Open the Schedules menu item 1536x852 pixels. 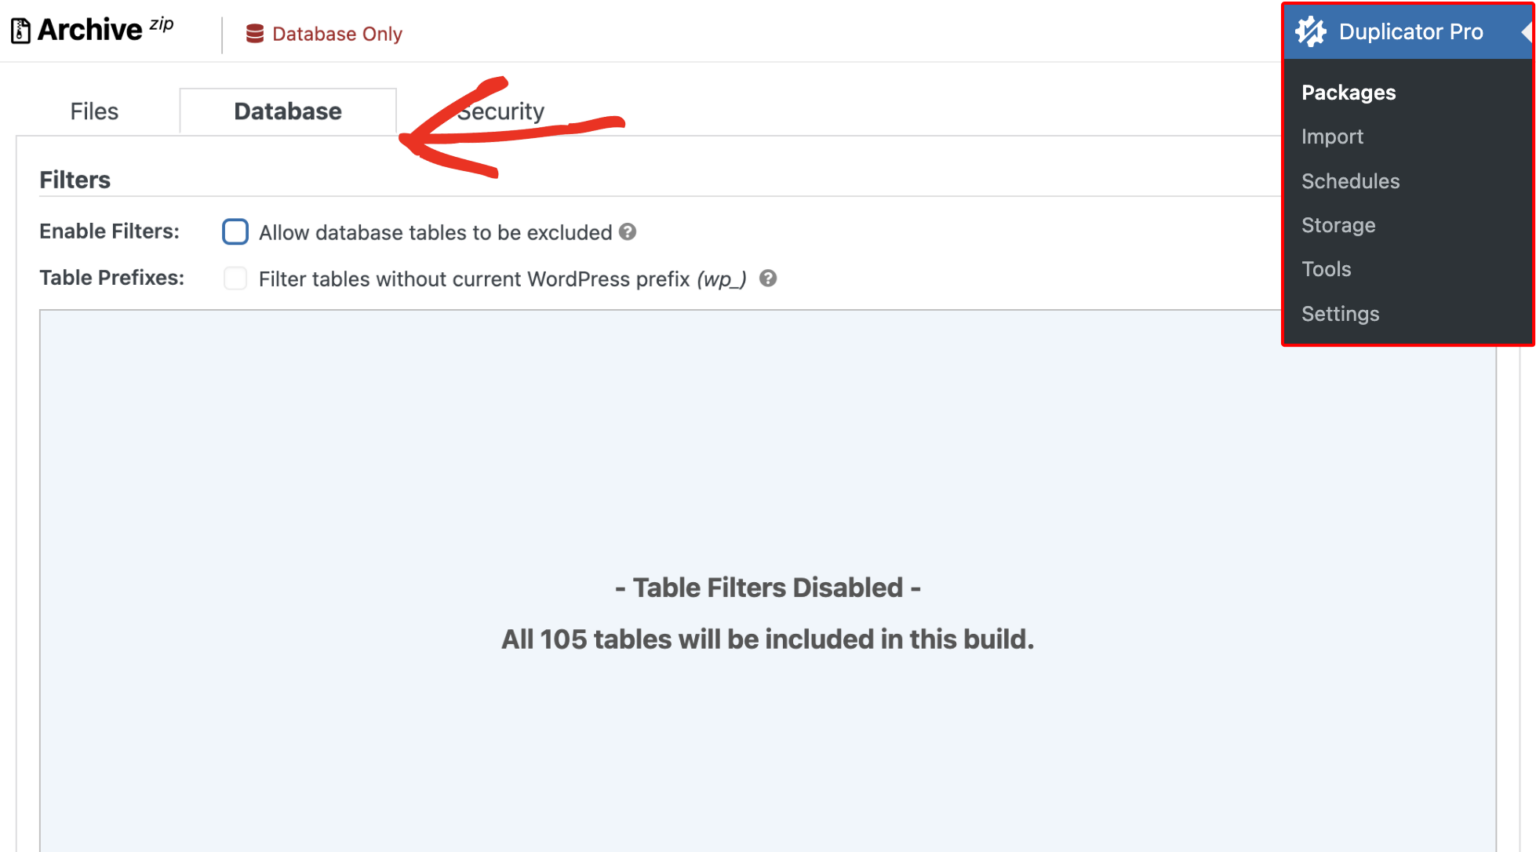point(1350,181)
